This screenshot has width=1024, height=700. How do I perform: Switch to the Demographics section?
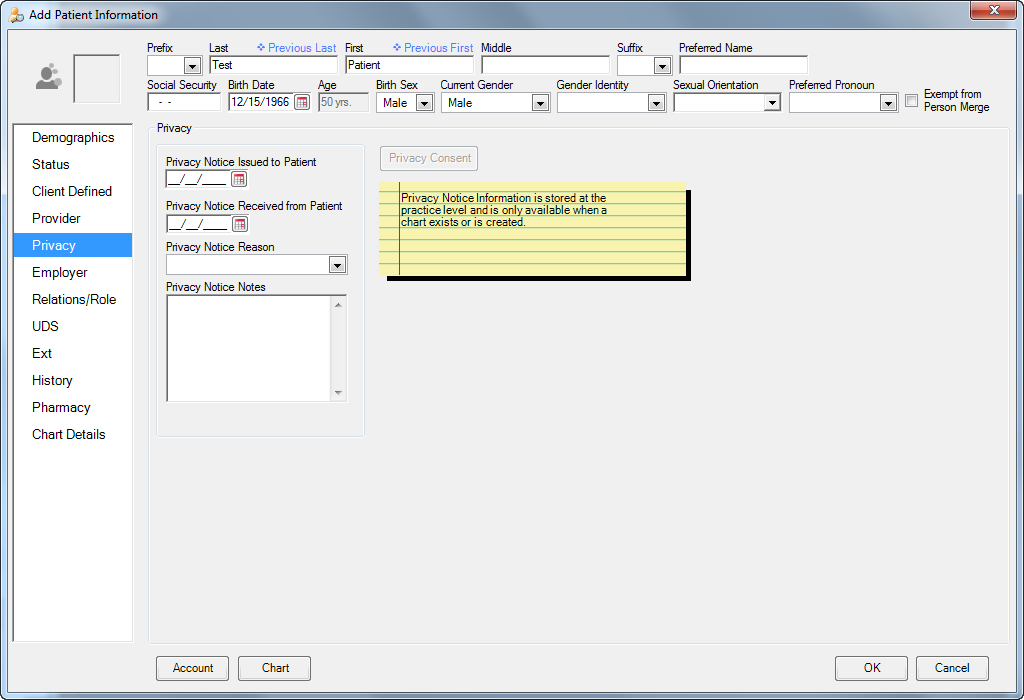click(73, 137)
